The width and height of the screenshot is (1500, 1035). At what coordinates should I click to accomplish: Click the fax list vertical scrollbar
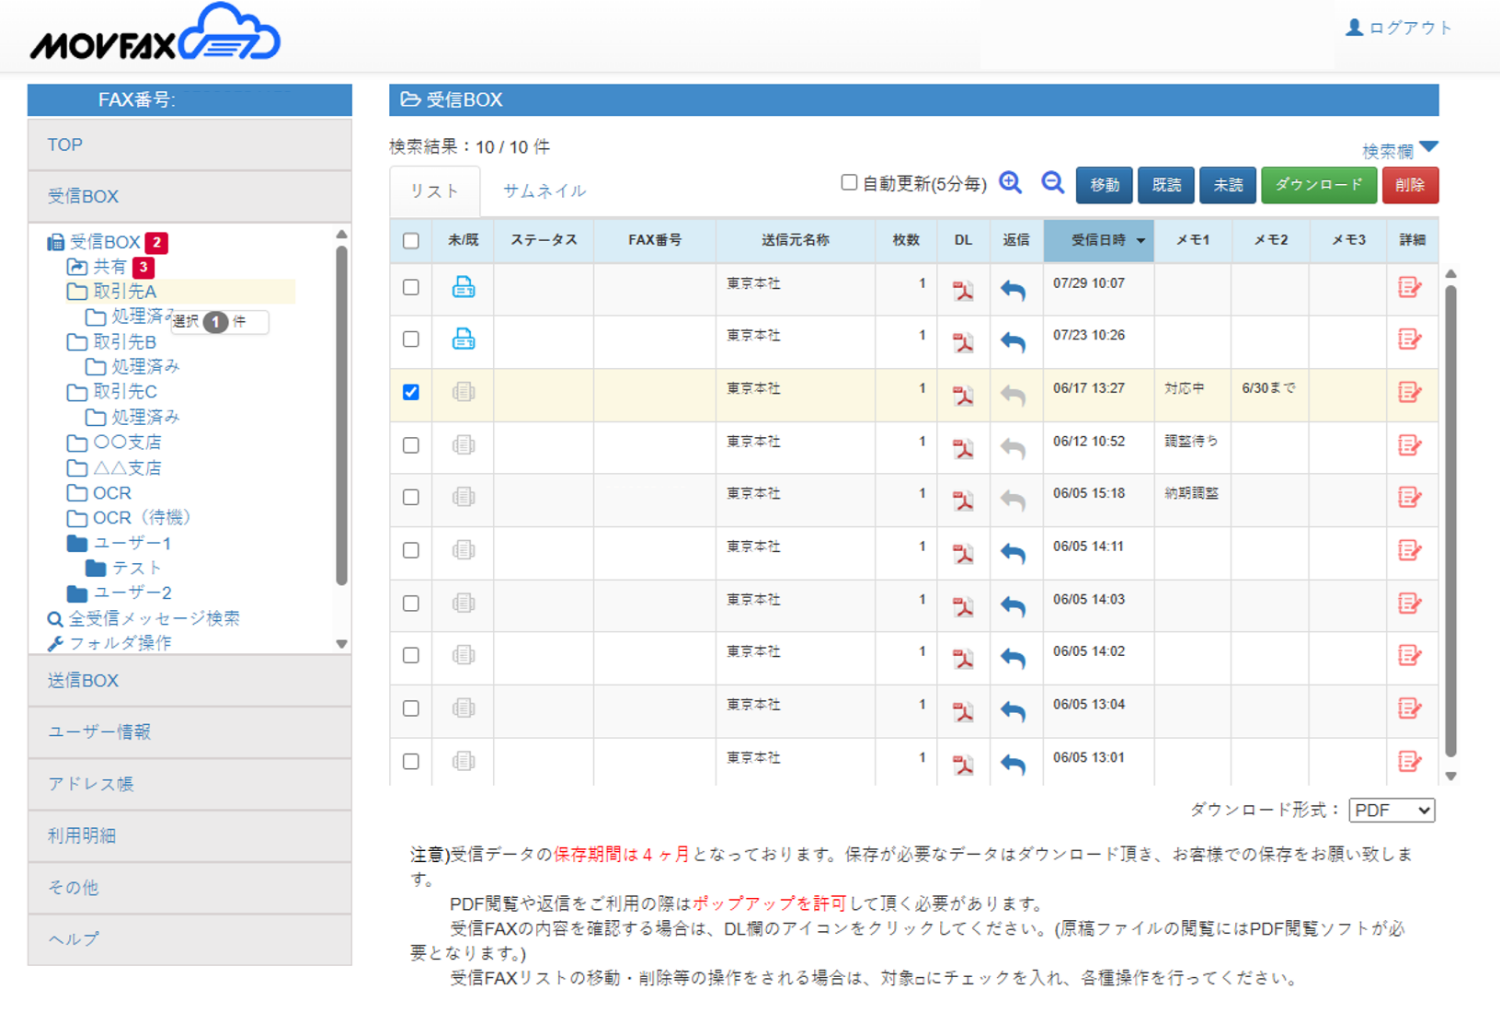pos(1451,520)
